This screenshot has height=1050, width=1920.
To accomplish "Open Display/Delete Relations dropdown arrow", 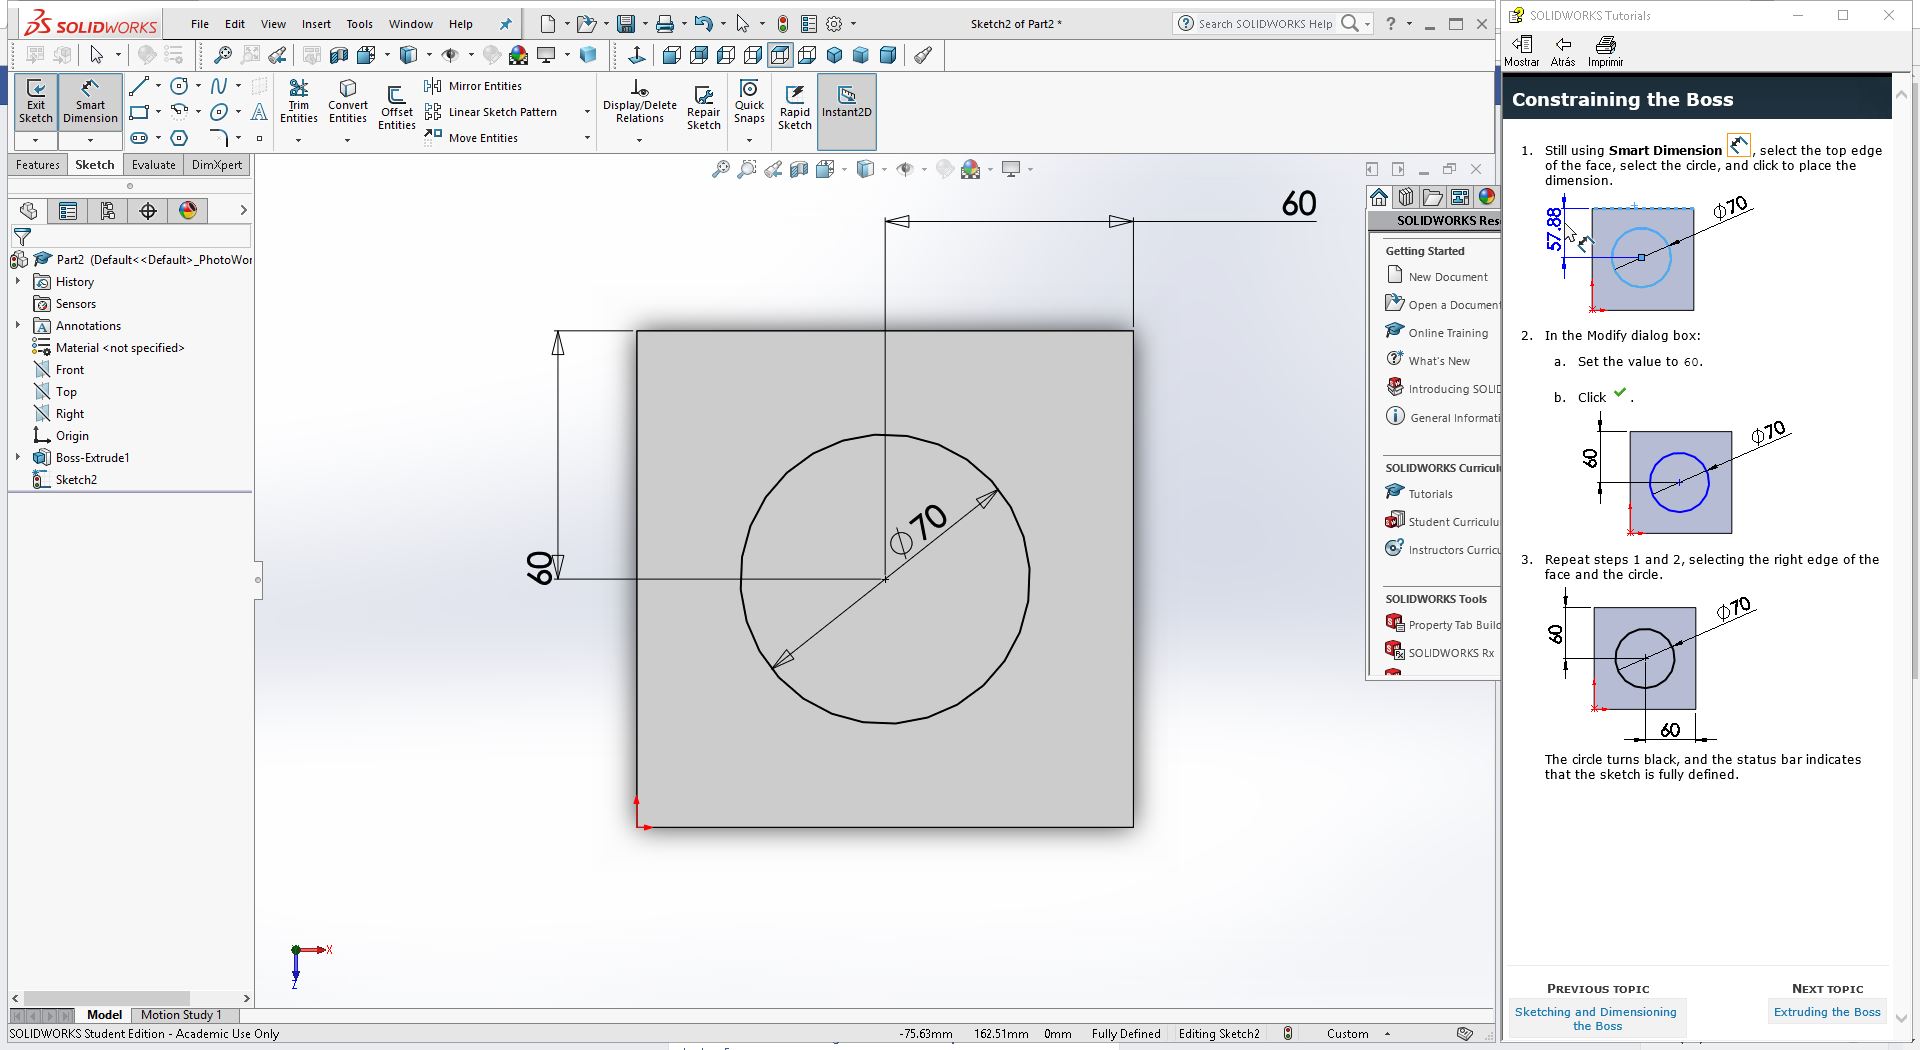I will click(639, 140).
